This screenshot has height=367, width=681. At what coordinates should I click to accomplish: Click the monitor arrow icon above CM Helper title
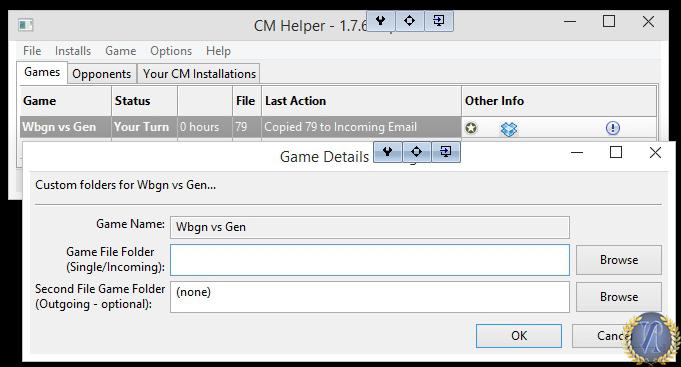point(439,21)
